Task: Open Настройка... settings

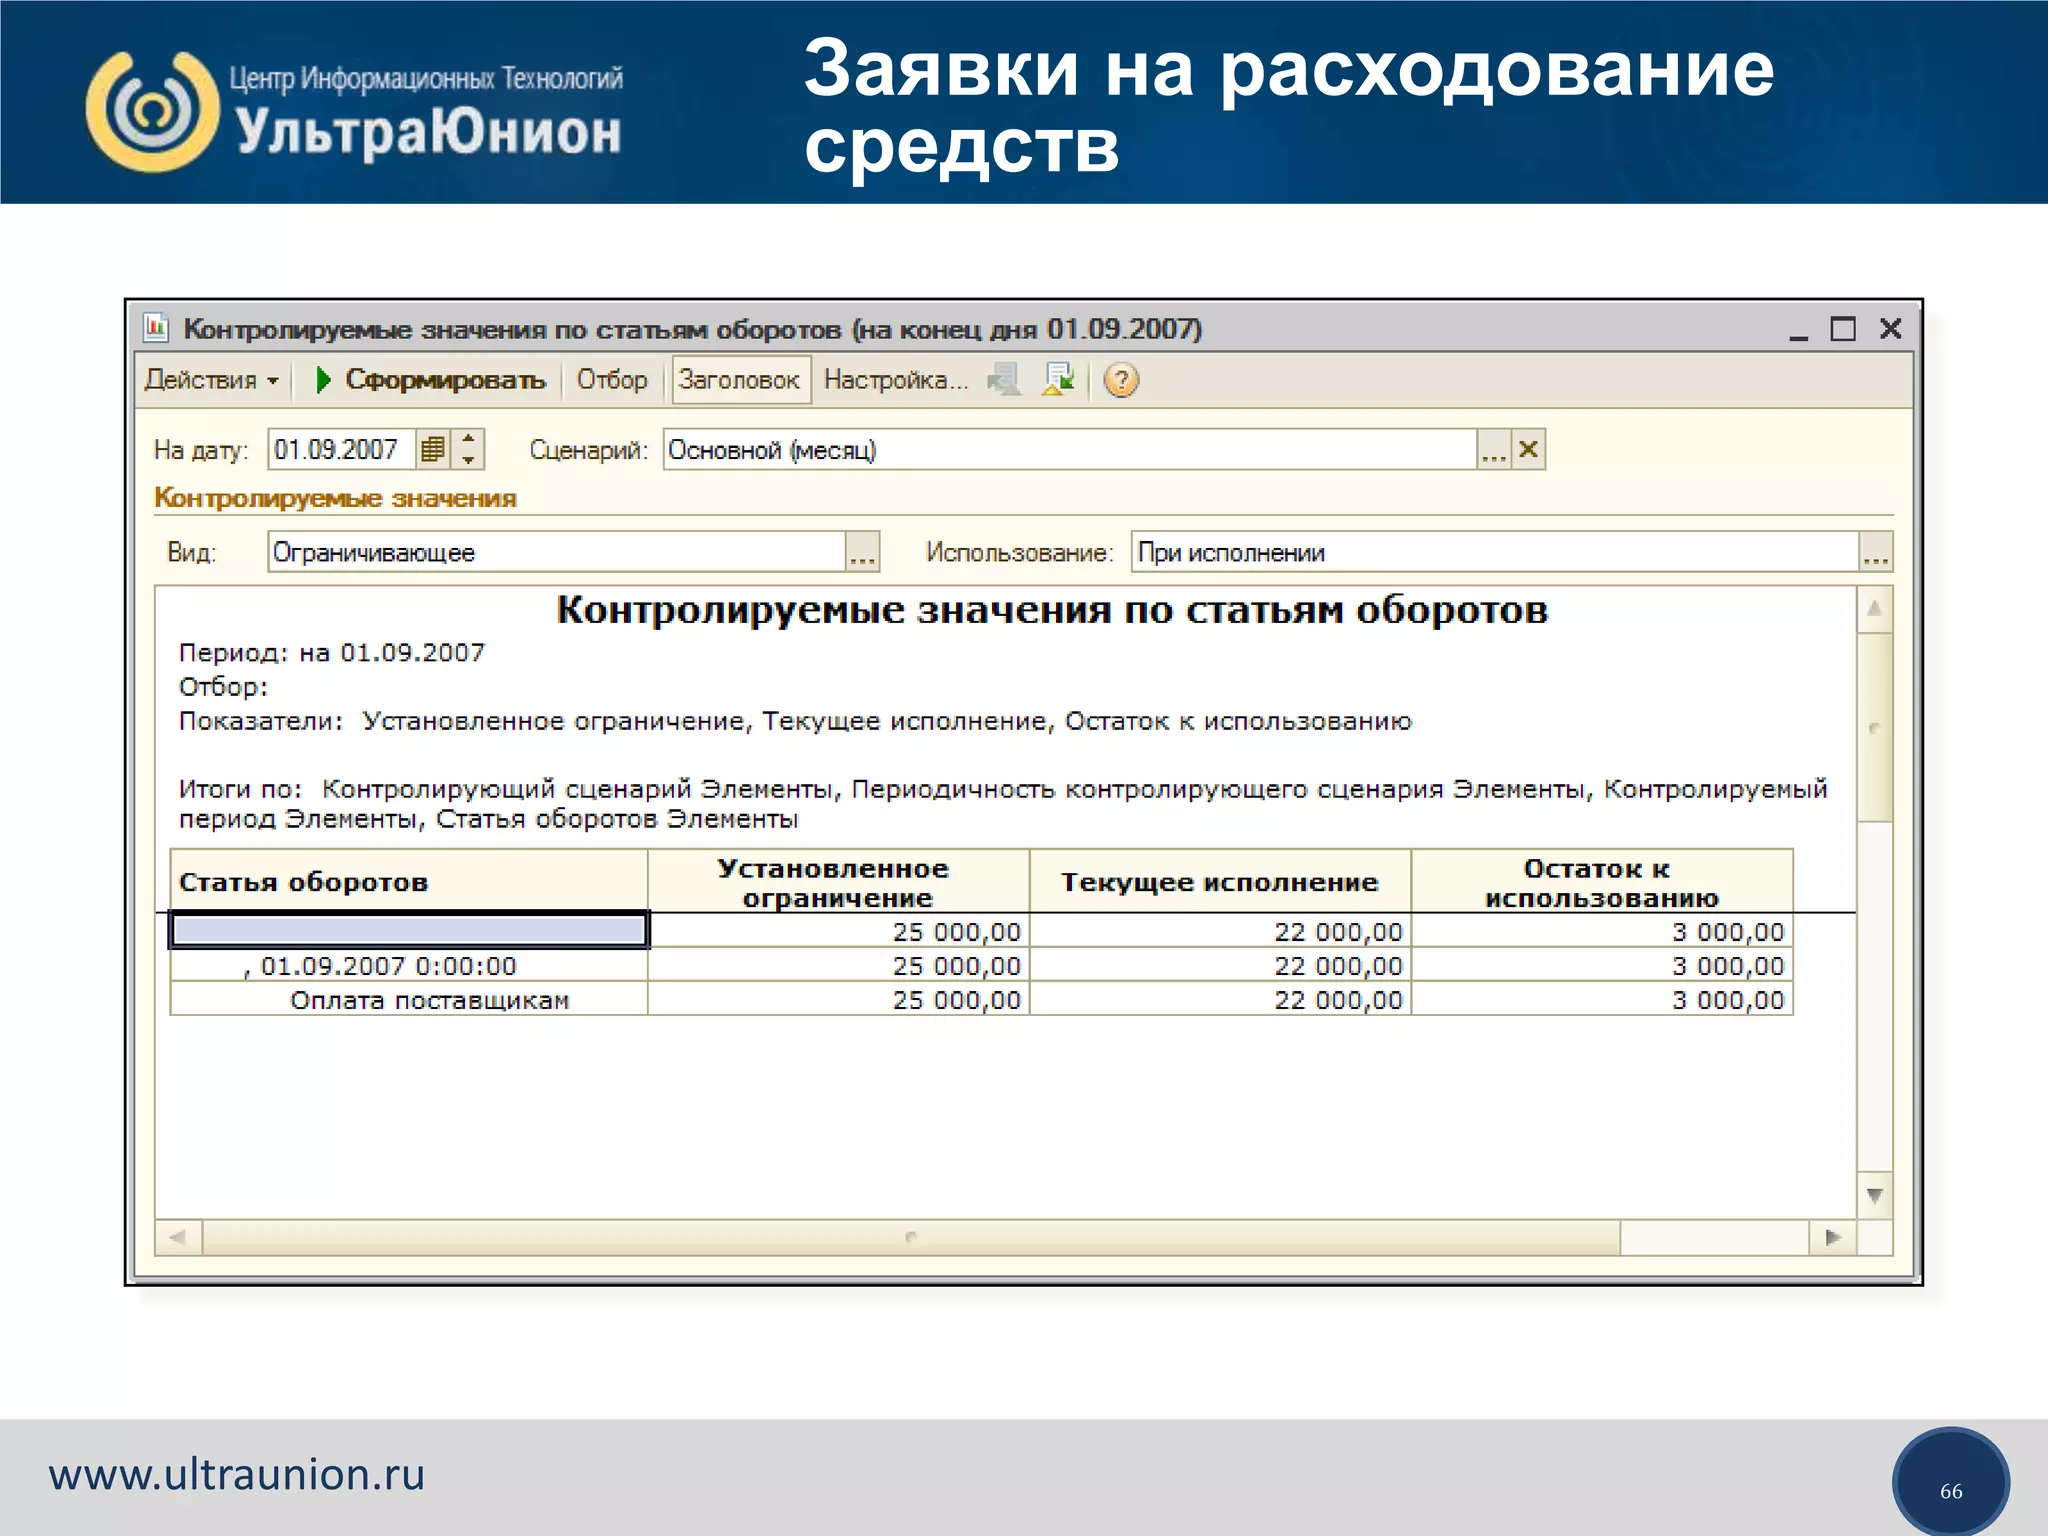Action: coord(896,380)
